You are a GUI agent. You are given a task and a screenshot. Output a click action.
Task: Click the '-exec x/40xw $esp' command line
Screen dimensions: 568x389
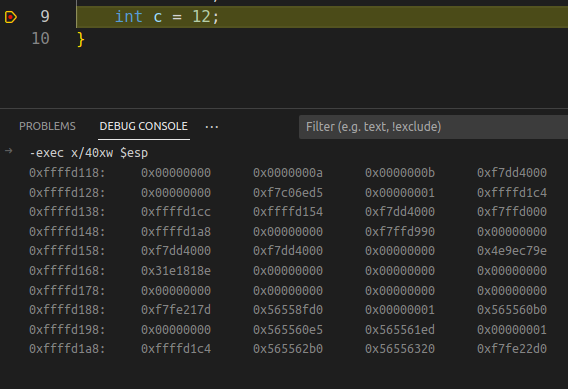click(89, 153)
